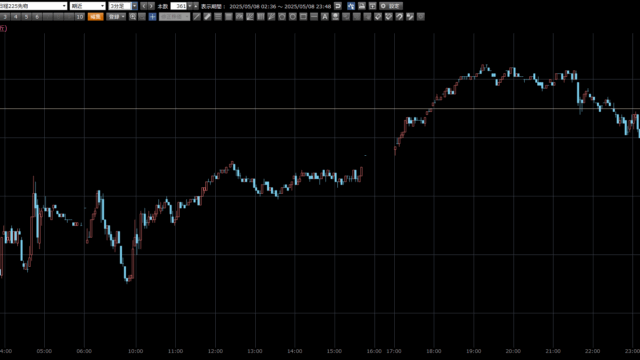This screenshot has width=640, height=360.
Task: Go to next period with right arrow
Action: click(151, 6)
